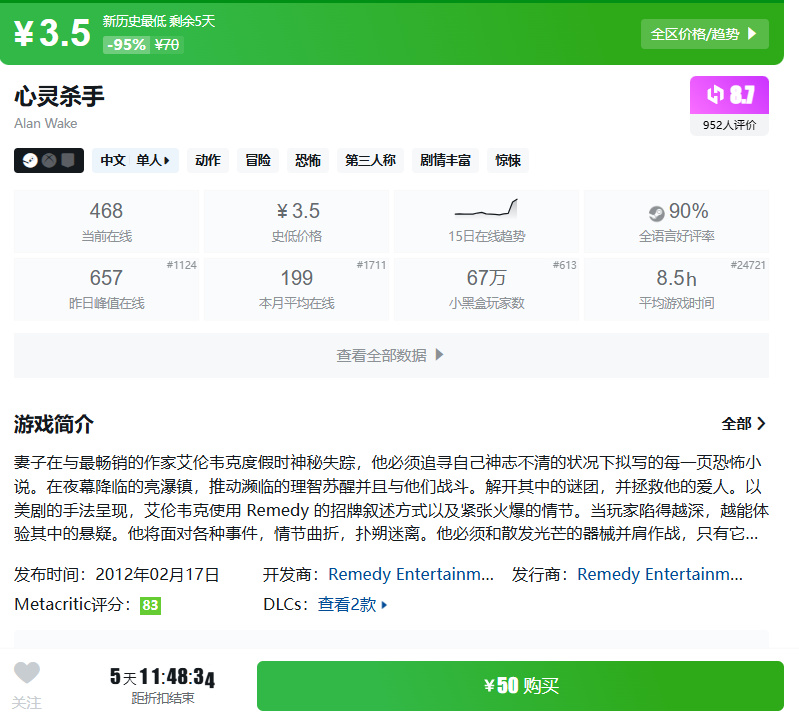This screenshot has width=799, height=716.
Task: Open the 468 当前在线 stat cell
Action: tap(106, 222)
